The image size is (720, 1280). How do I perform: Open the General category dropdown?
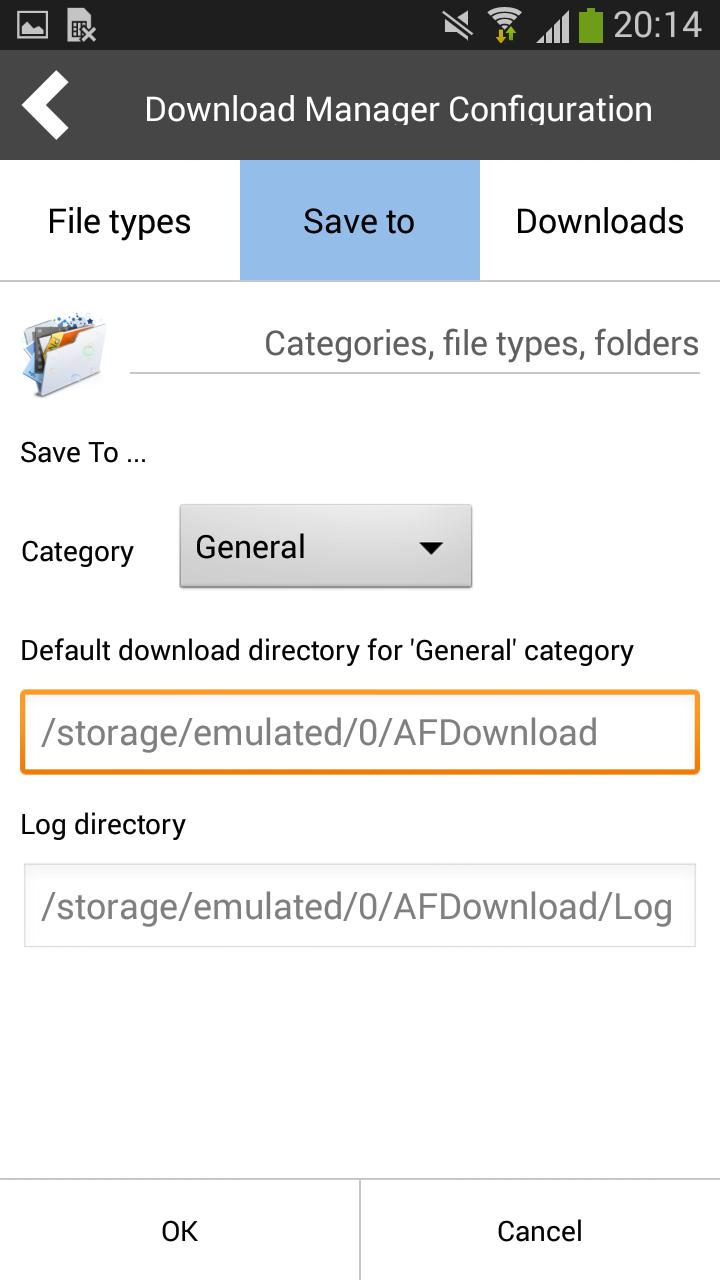325,546
